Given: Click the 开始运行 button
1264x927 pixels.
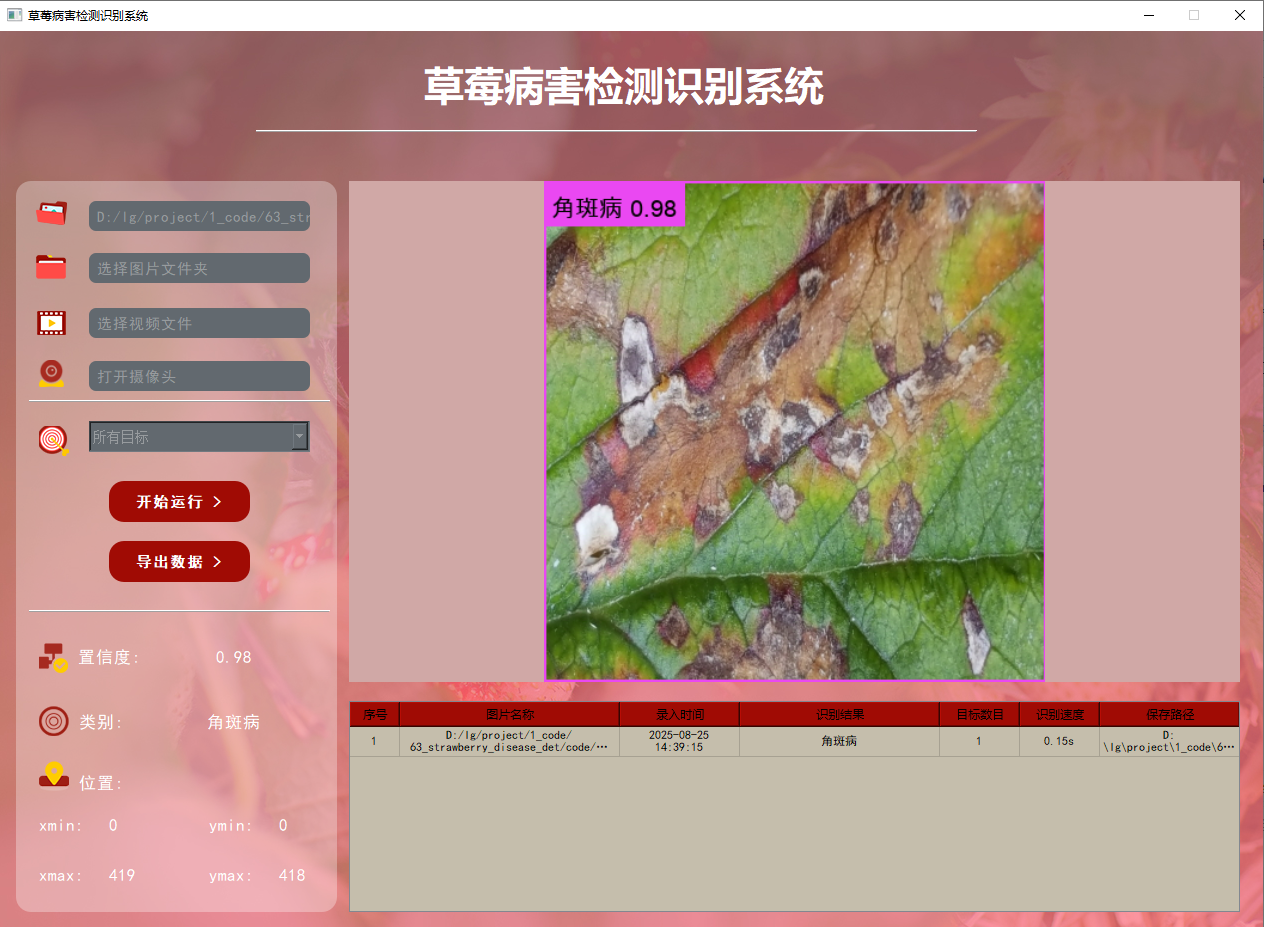Looking at the screenshot, I should coord(179,501).
